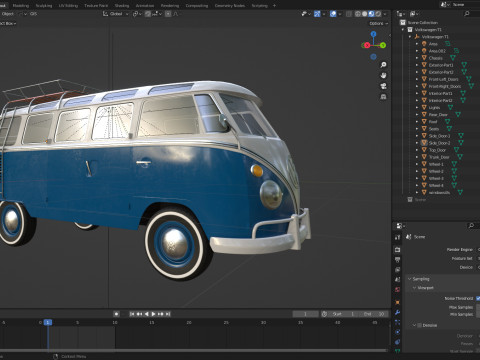The image size is (480, 360).
Task: Toggle snapping magnet icon
Action: click(148, 14)
